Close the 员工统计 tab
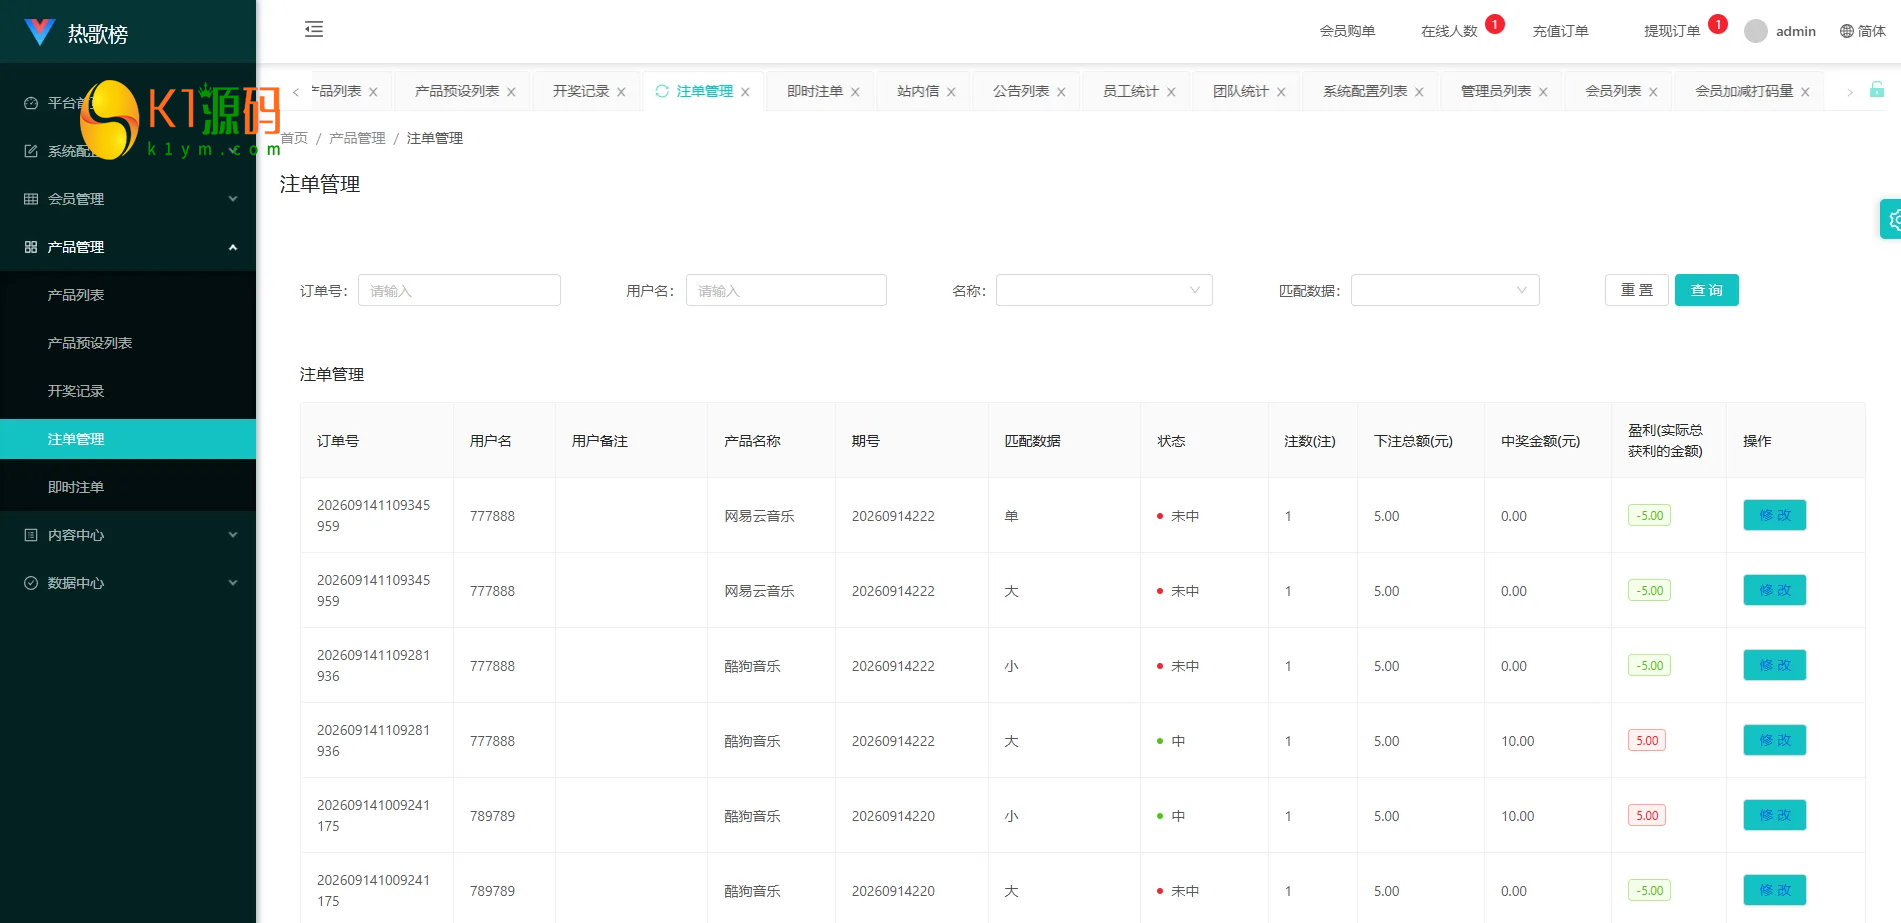 (1171, 92)
